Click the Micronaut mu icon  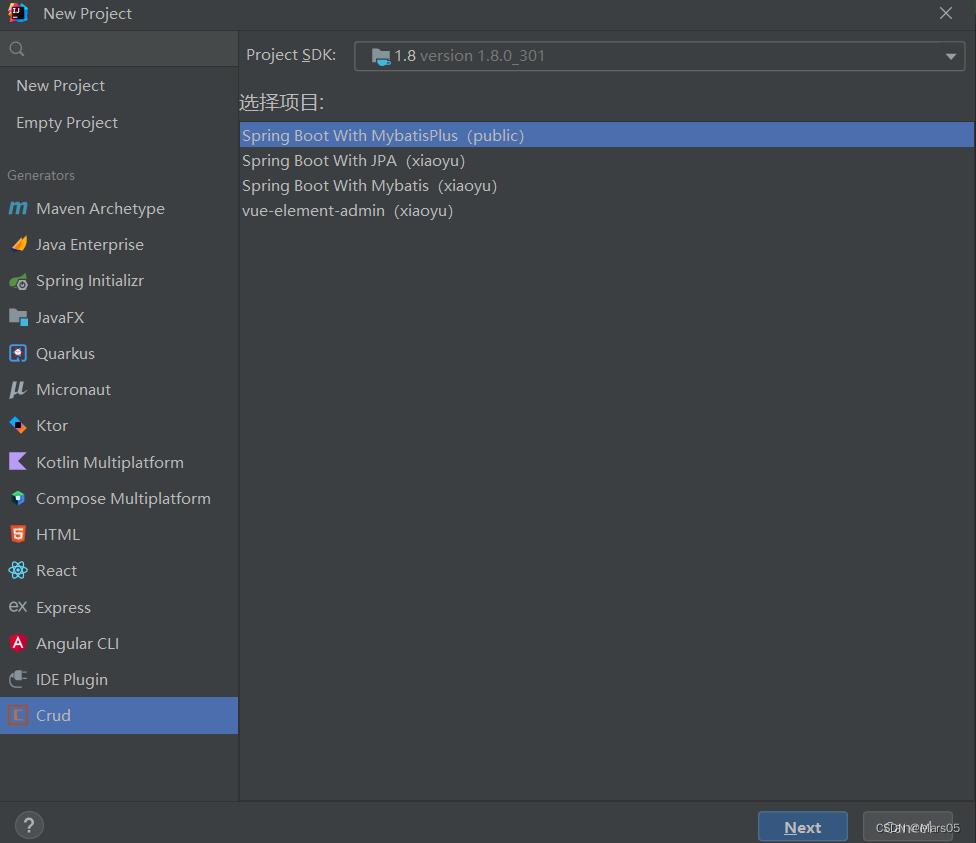click(x=18, y=389)
